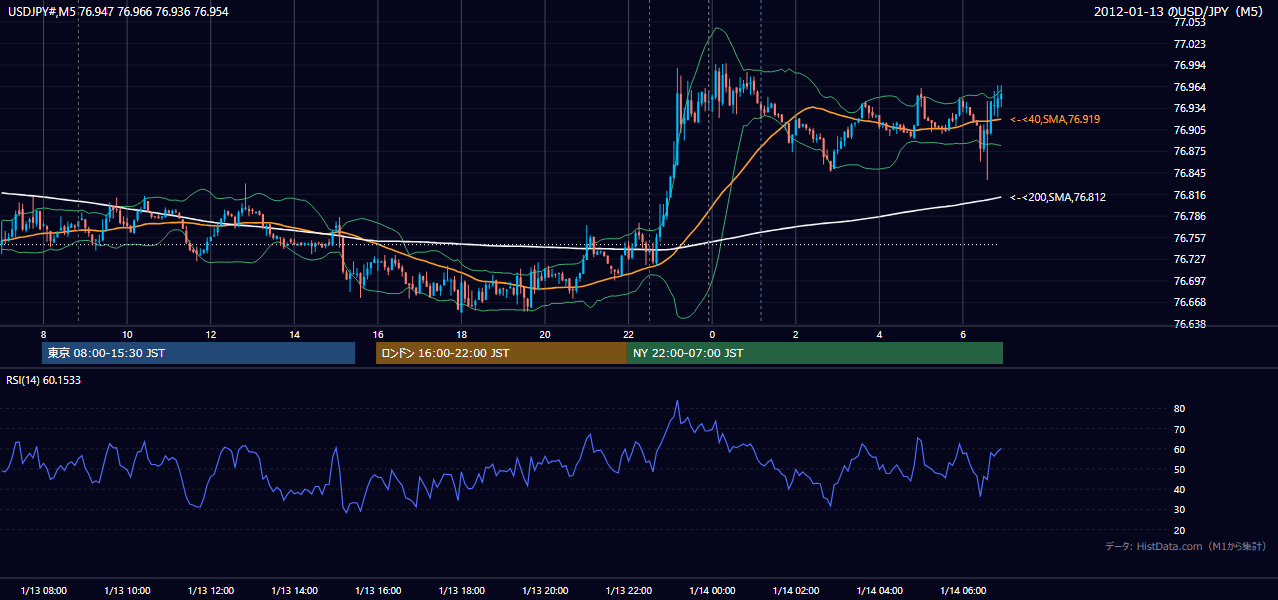This screenshot has width=1278, height=600.
Task: Click RSI scale level 50
Action: [1179, 469]
